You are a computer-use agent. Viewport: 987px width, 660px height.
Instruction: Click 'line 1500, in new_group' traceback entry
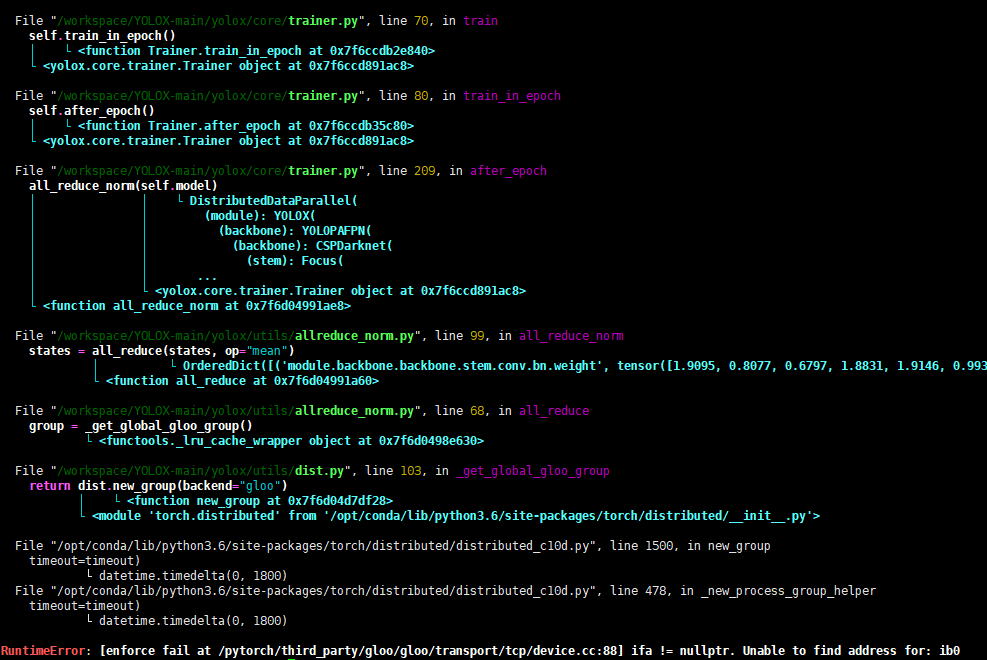pos(393,545)
